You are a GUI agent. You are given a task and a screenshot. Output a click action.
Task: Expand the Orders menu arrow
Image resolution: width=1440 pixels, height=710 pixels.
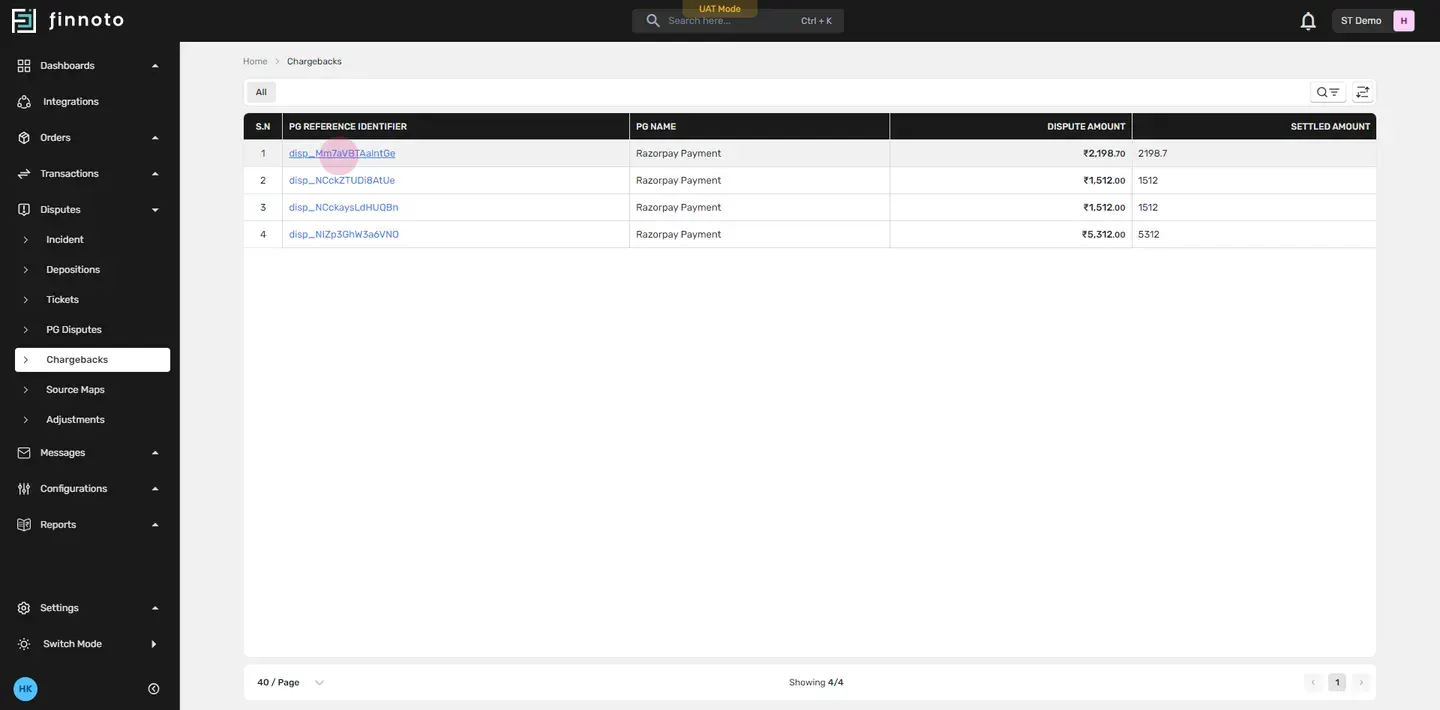(155, 138)
